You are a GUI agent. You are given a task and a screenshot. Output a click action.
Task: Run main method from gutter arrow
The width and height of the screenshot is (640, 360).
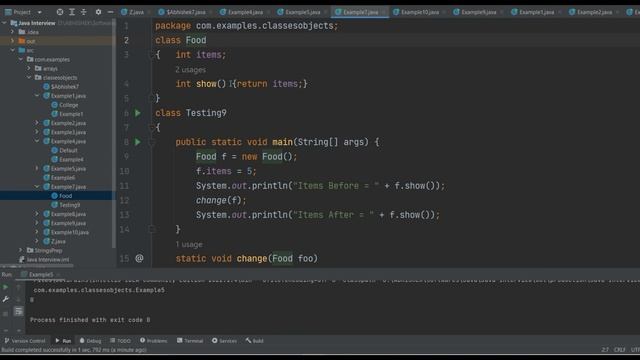point(138,142)
